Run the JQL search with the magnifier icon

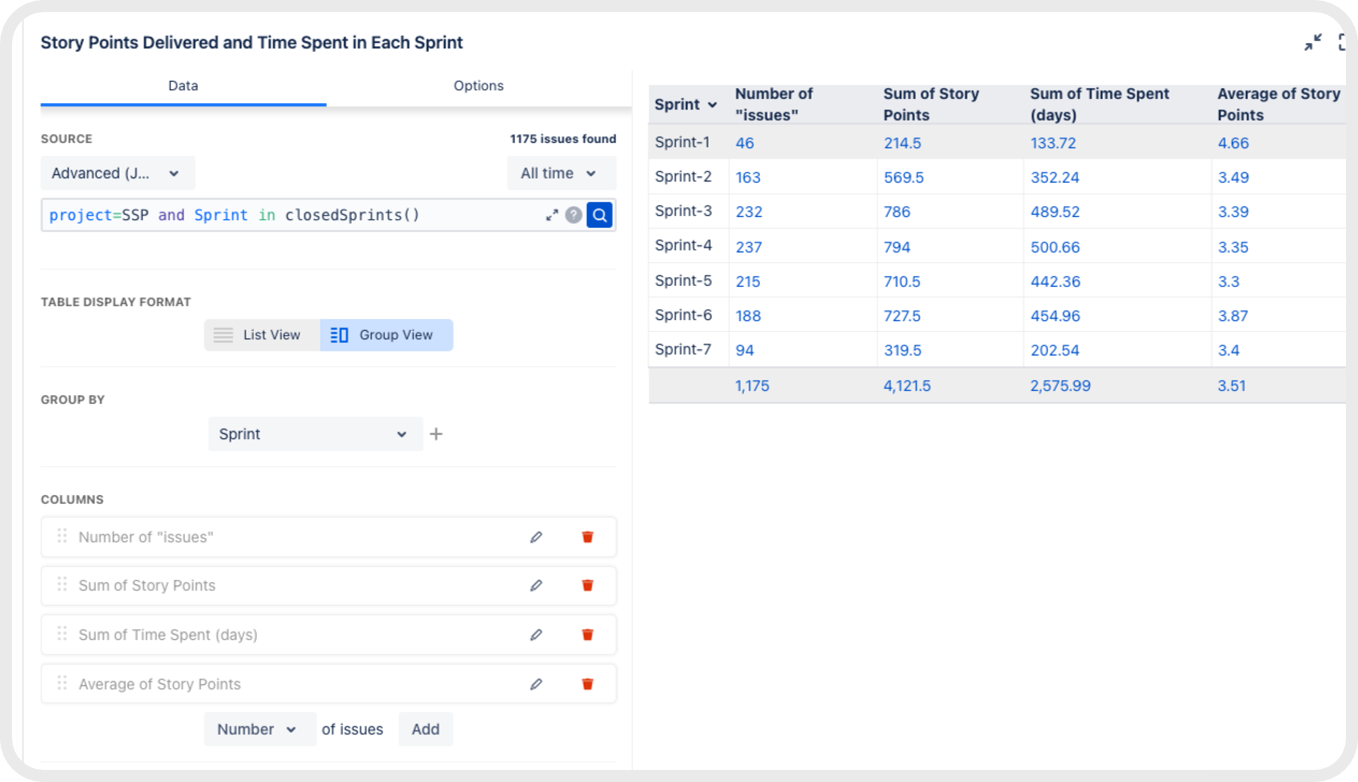pyautogui.click(x=599, y=214)
